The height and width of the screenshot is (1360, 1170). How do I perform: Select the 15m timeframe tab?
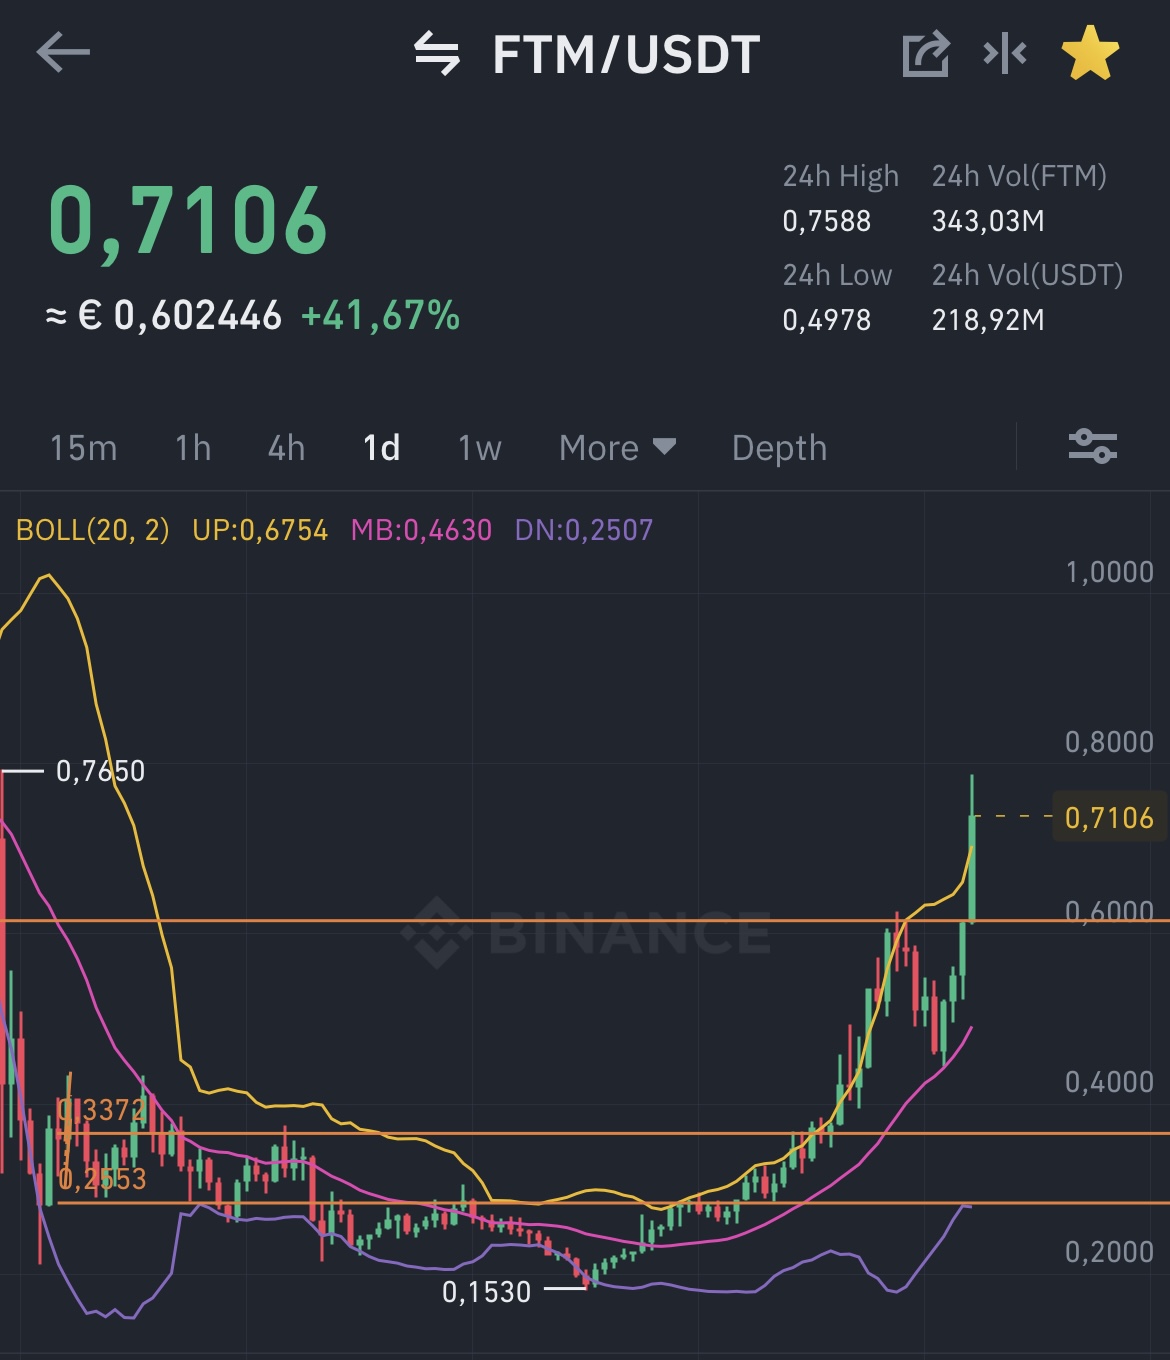(84, 448)
